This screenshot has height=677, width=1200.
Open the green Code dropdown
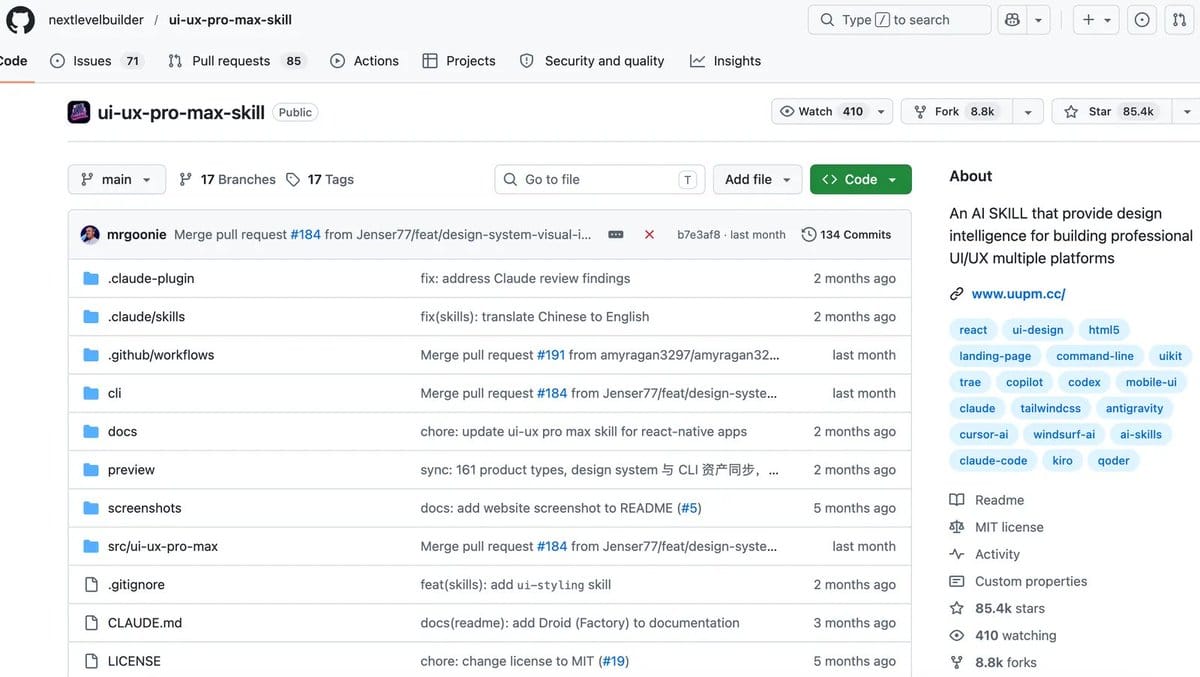[x=861, y=179]
